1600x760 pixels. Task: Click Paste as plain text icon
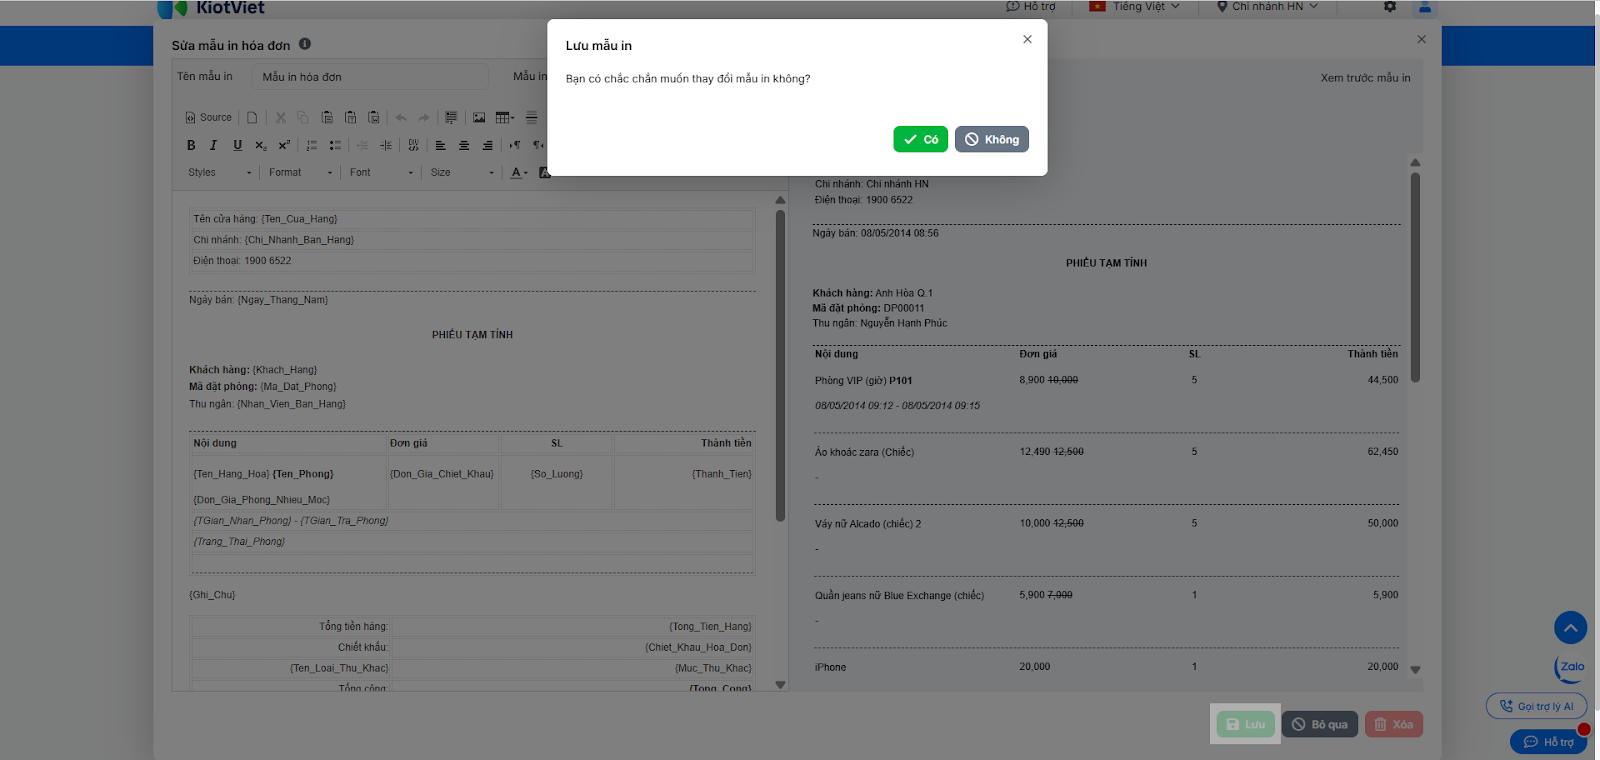[350, 117]
